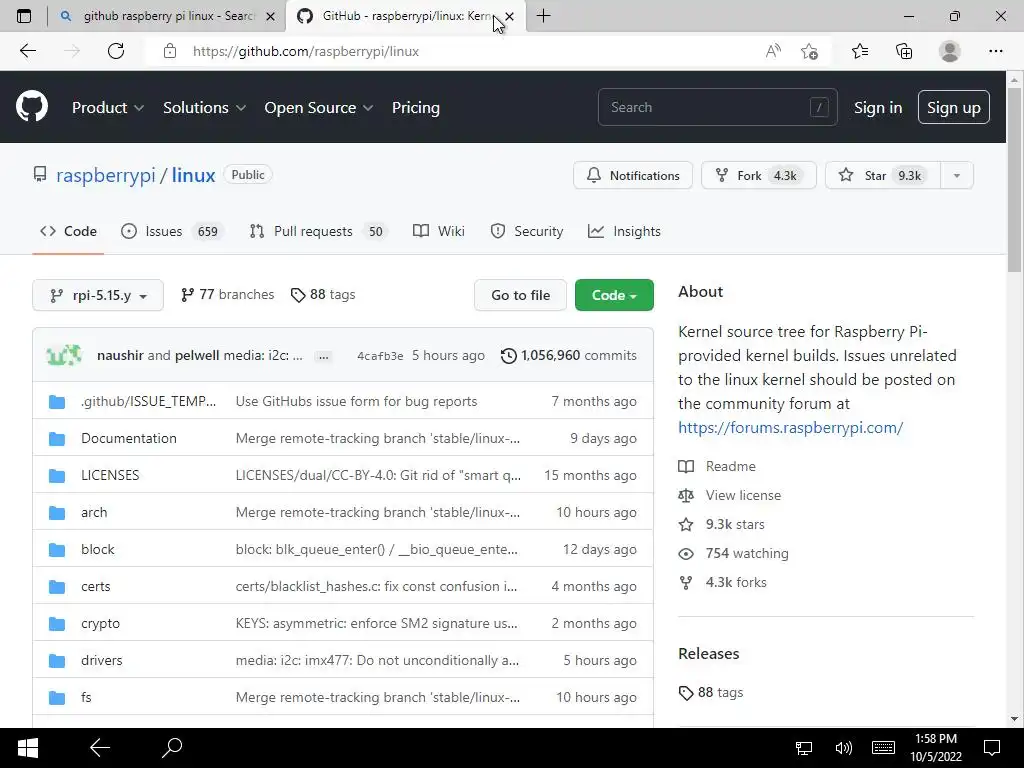
Task: Open the Wiki tab
Action: pyautogui.click(x=439, y=231)
